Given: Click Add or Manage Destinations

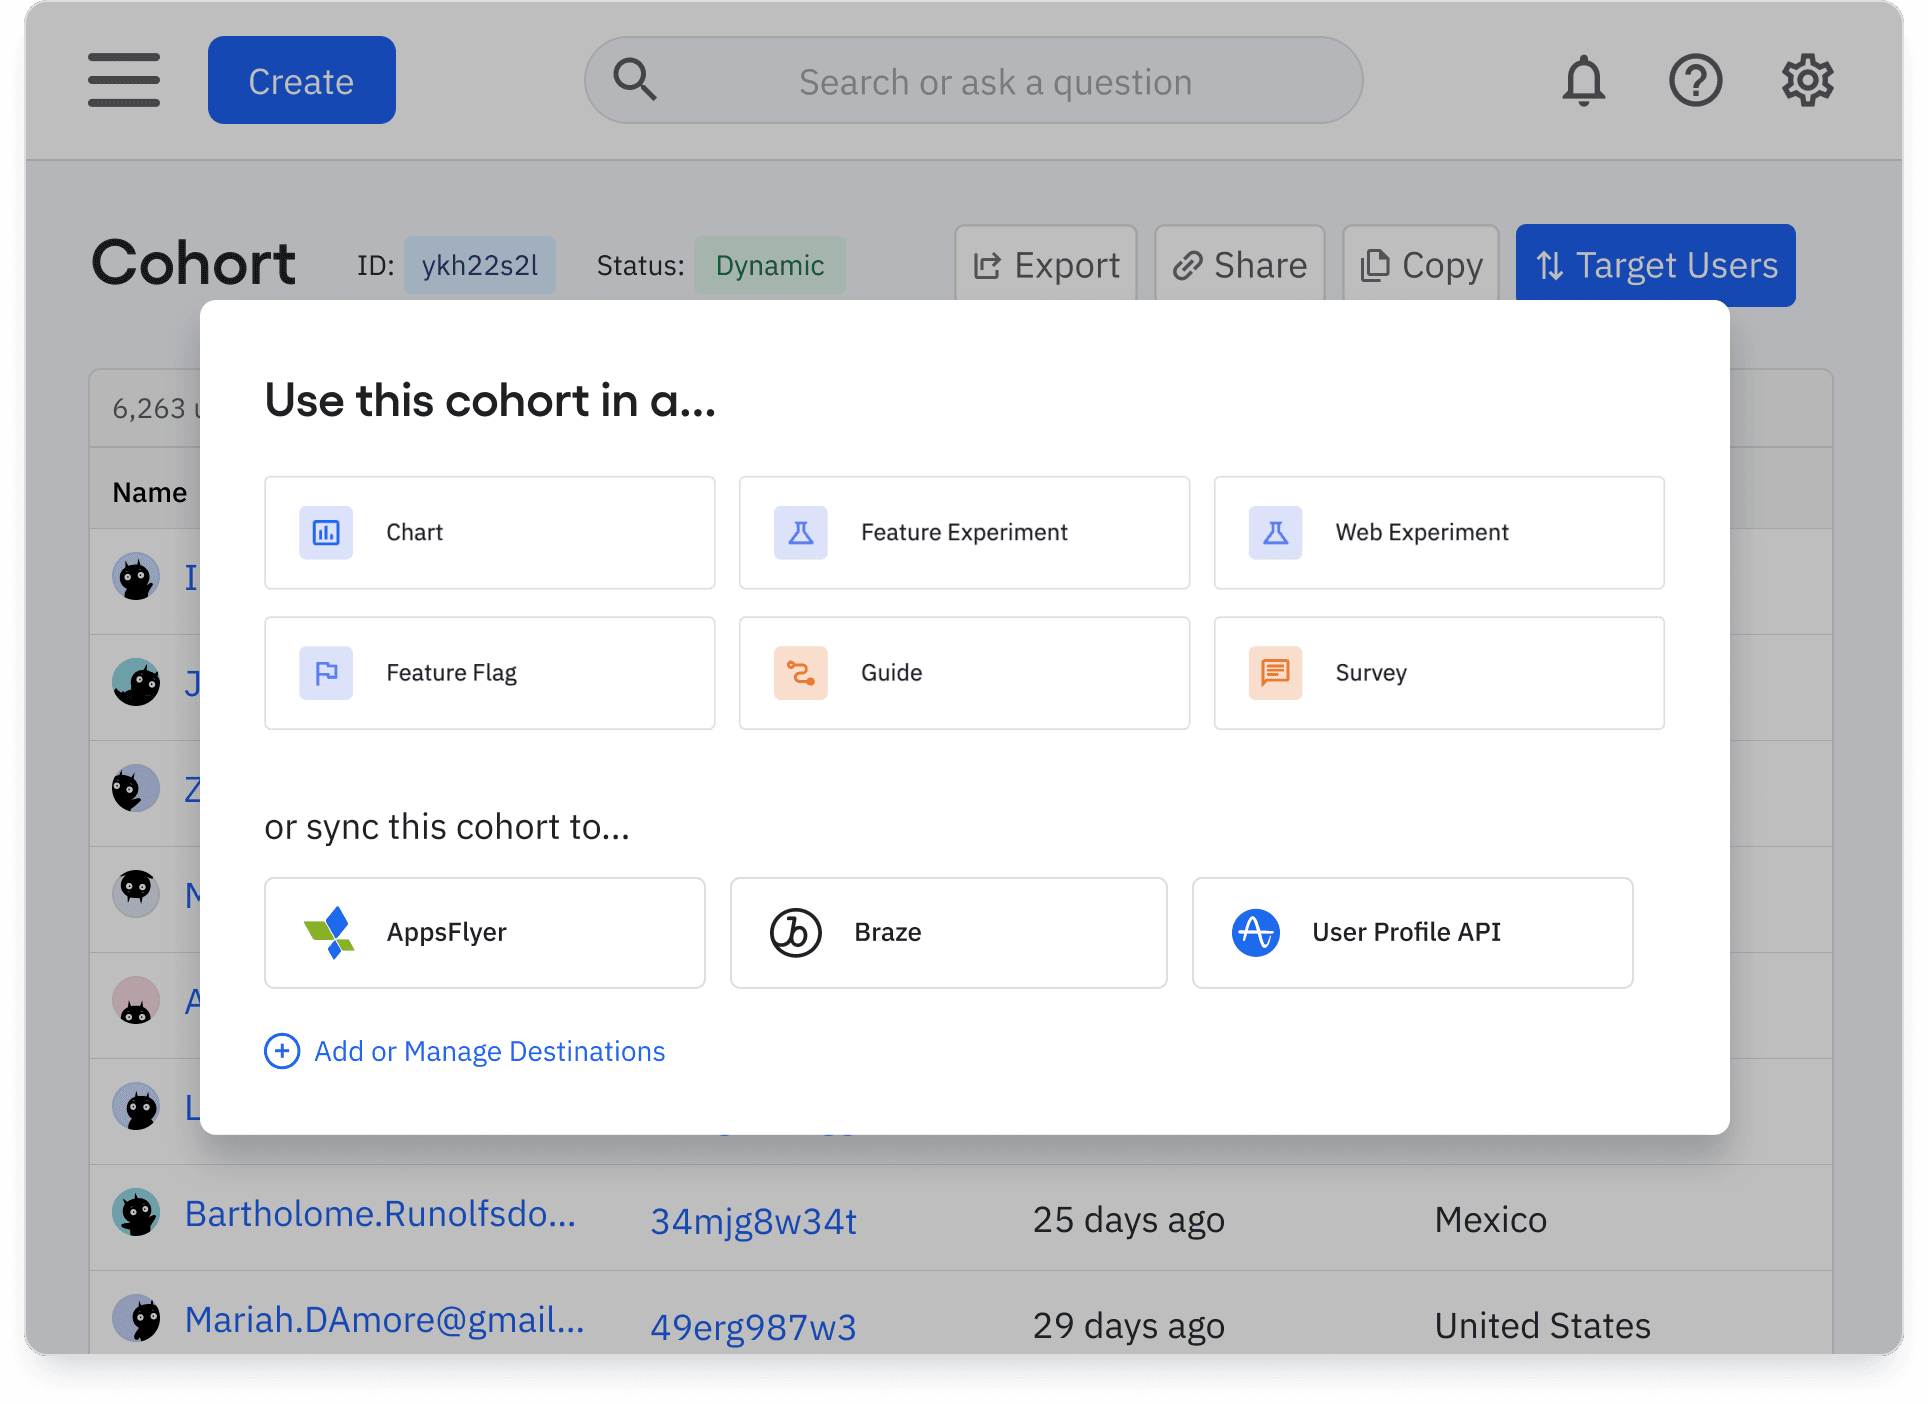Looking at the screenshot, I should (x=464, y=1051).
